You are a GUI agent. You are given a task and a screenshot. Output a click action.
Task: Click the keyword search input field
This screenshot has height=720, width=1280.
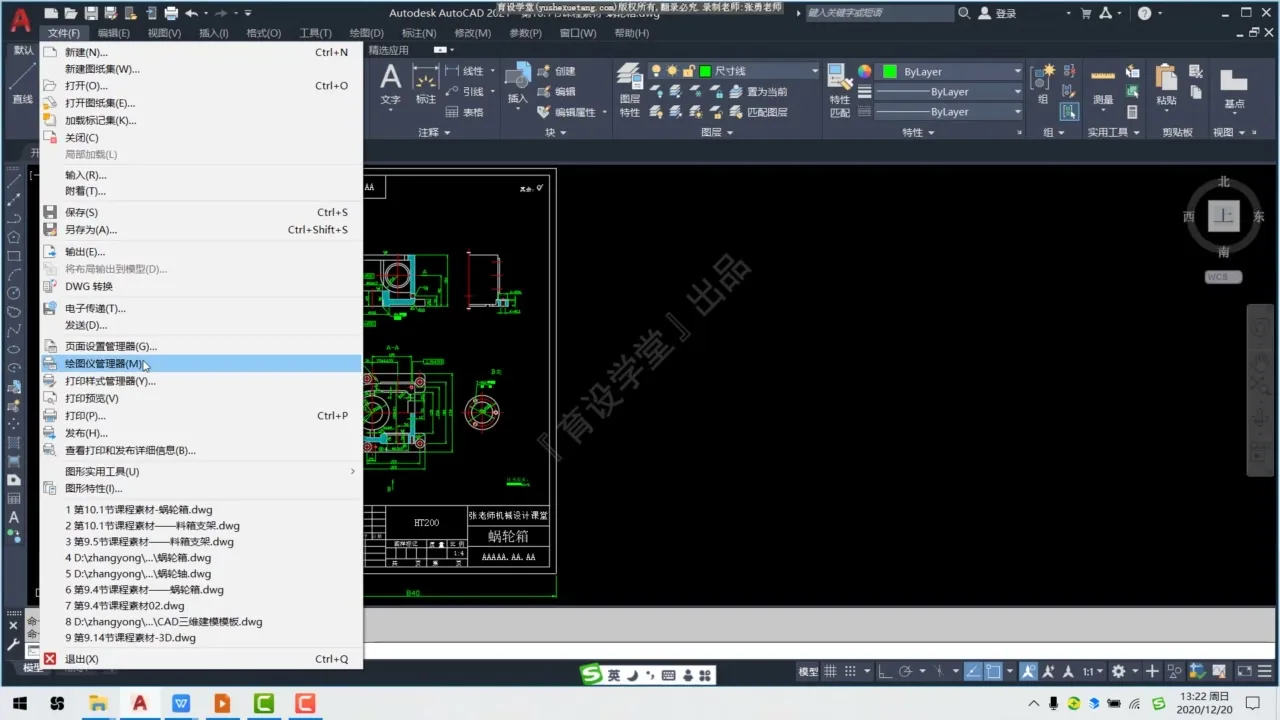click(x=878, y=13)
